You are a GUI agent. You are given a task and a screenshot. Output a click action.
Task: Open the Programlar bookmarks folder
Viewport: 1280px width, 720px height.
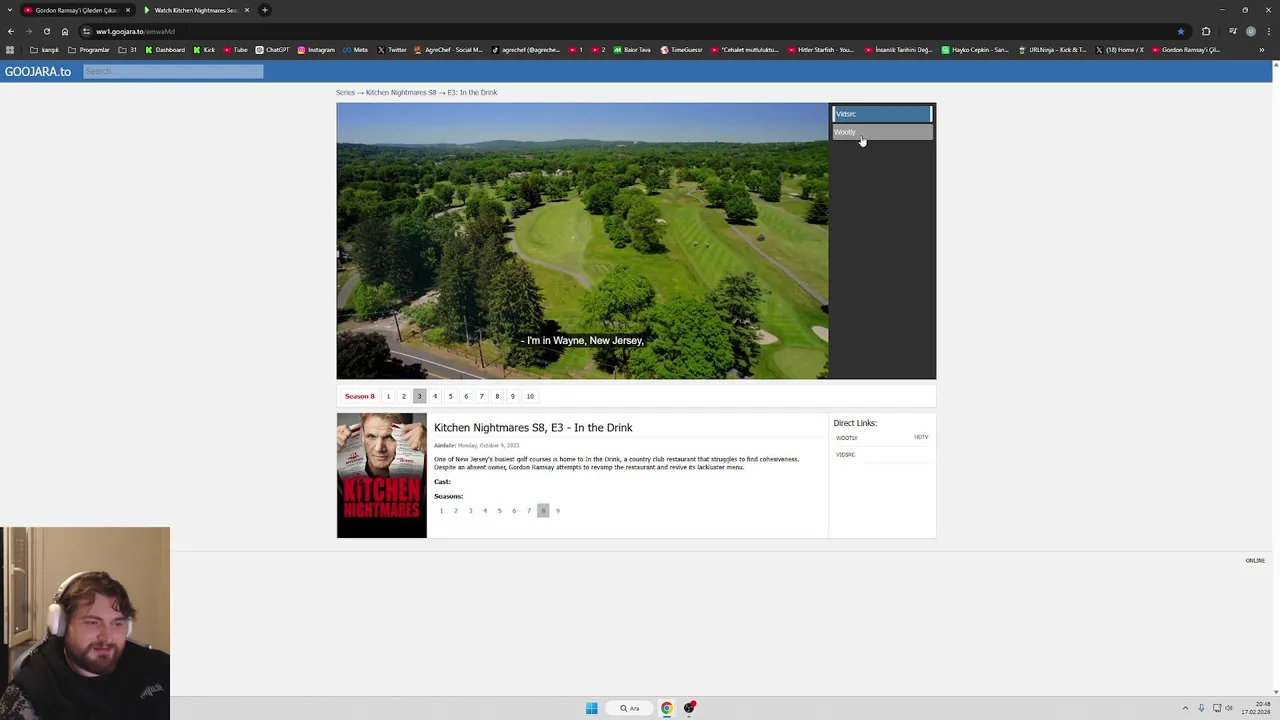click(x=89, y=50)
